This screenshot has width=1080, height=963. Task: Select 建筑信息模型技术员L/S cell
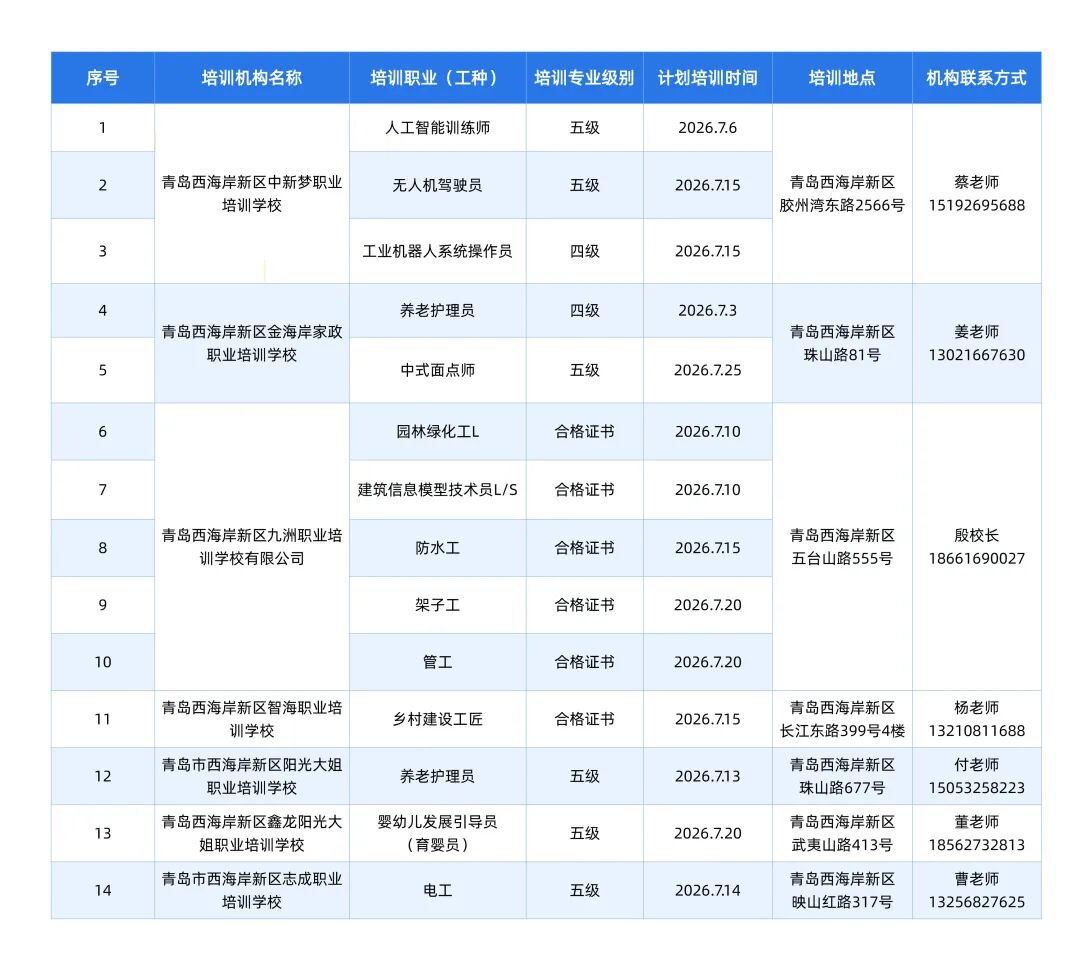point(437,490)
